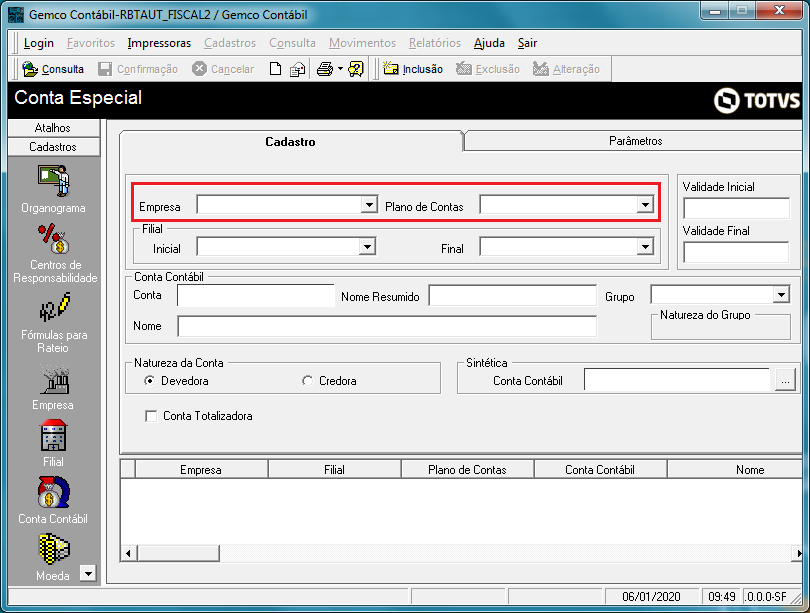This screenshot has width=810, height=613.
Task: Expand the Plano de Contas dropdown
Action: click(x=645, y=205)
